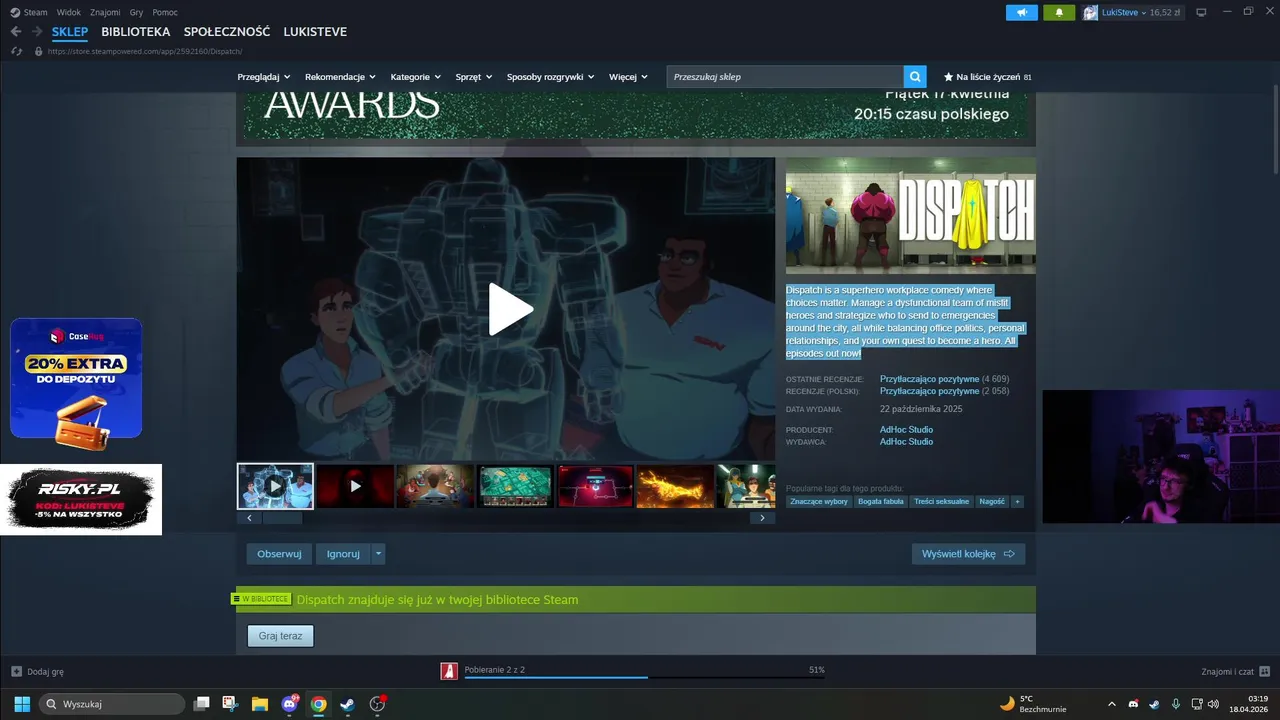Open Discord from the taskbar

pos(290,704)
